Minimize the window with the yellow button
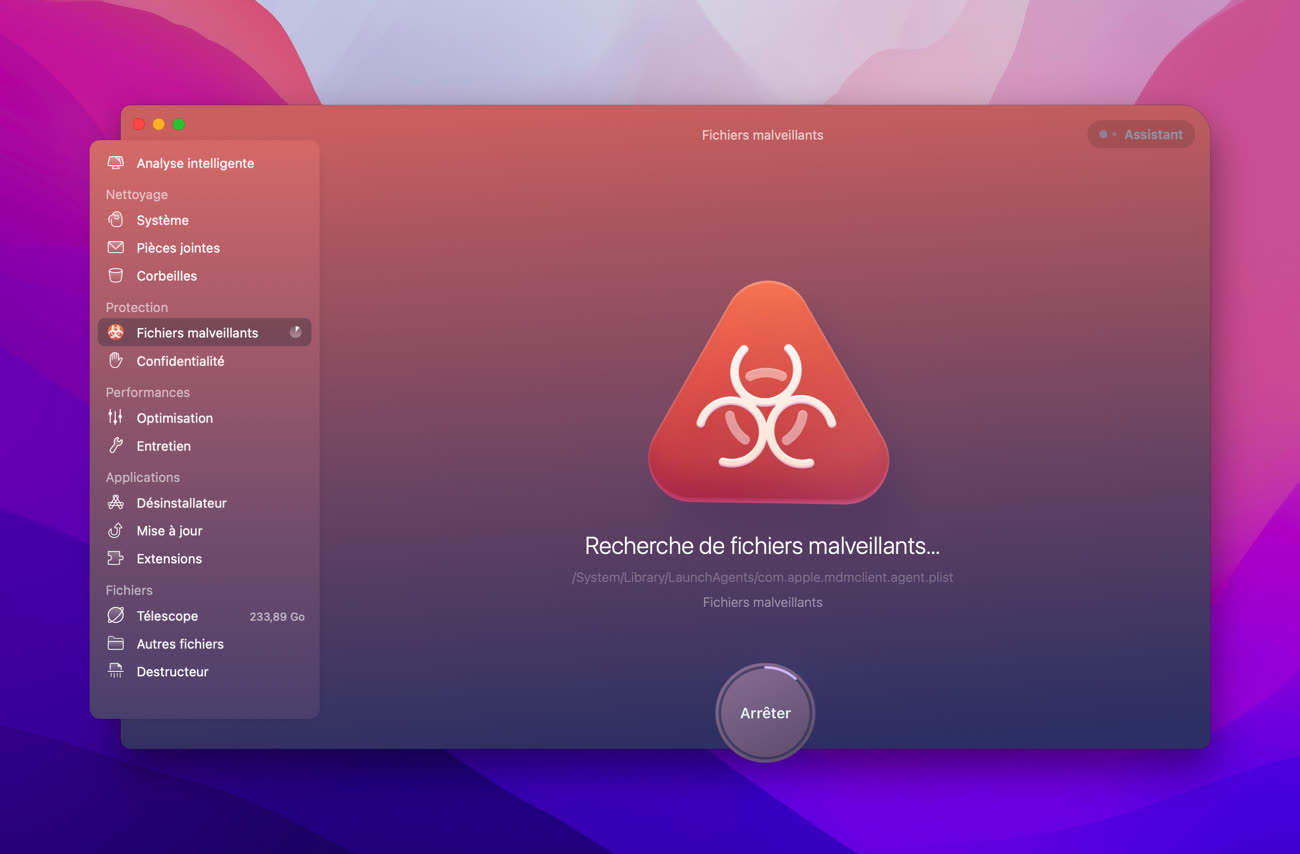Viewport: 1300px width, 854px height. coord(159,124)
